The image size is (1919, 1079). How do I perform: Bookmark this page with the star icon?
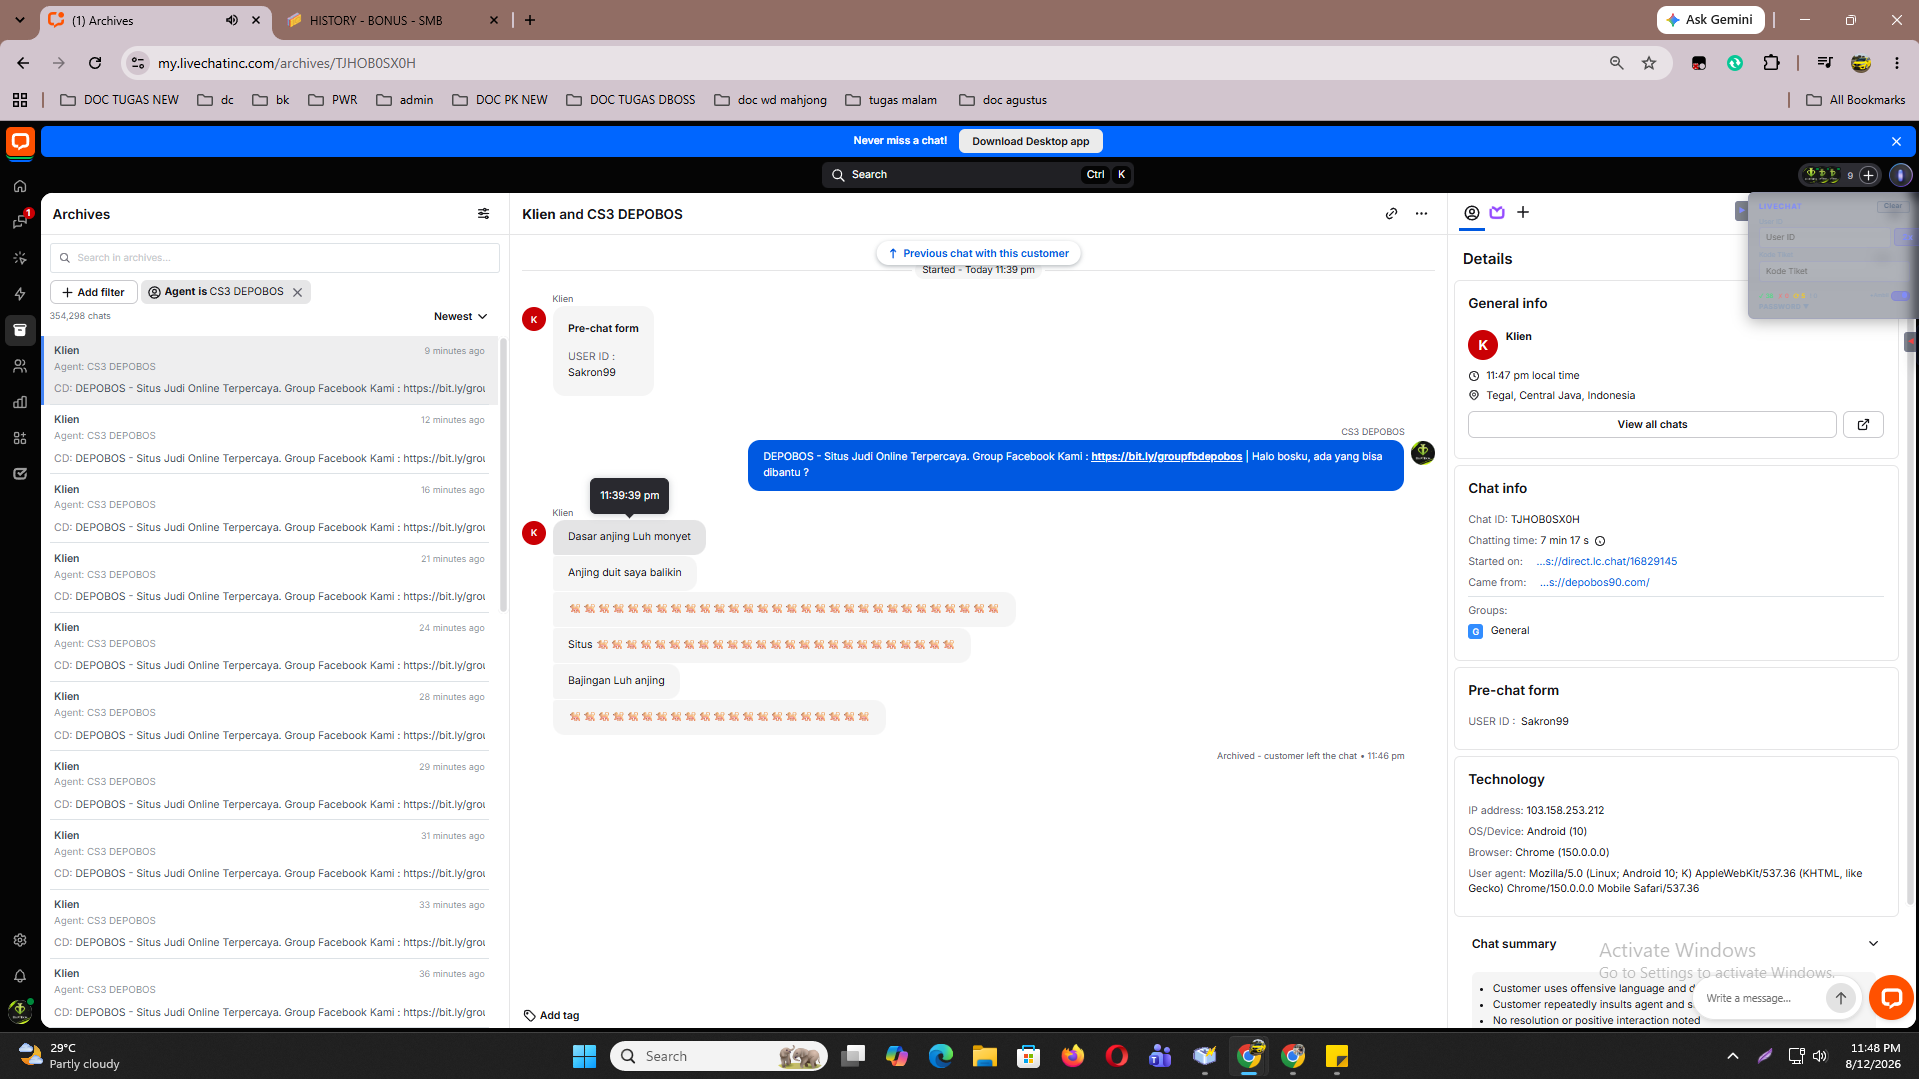pos(1649,63)
